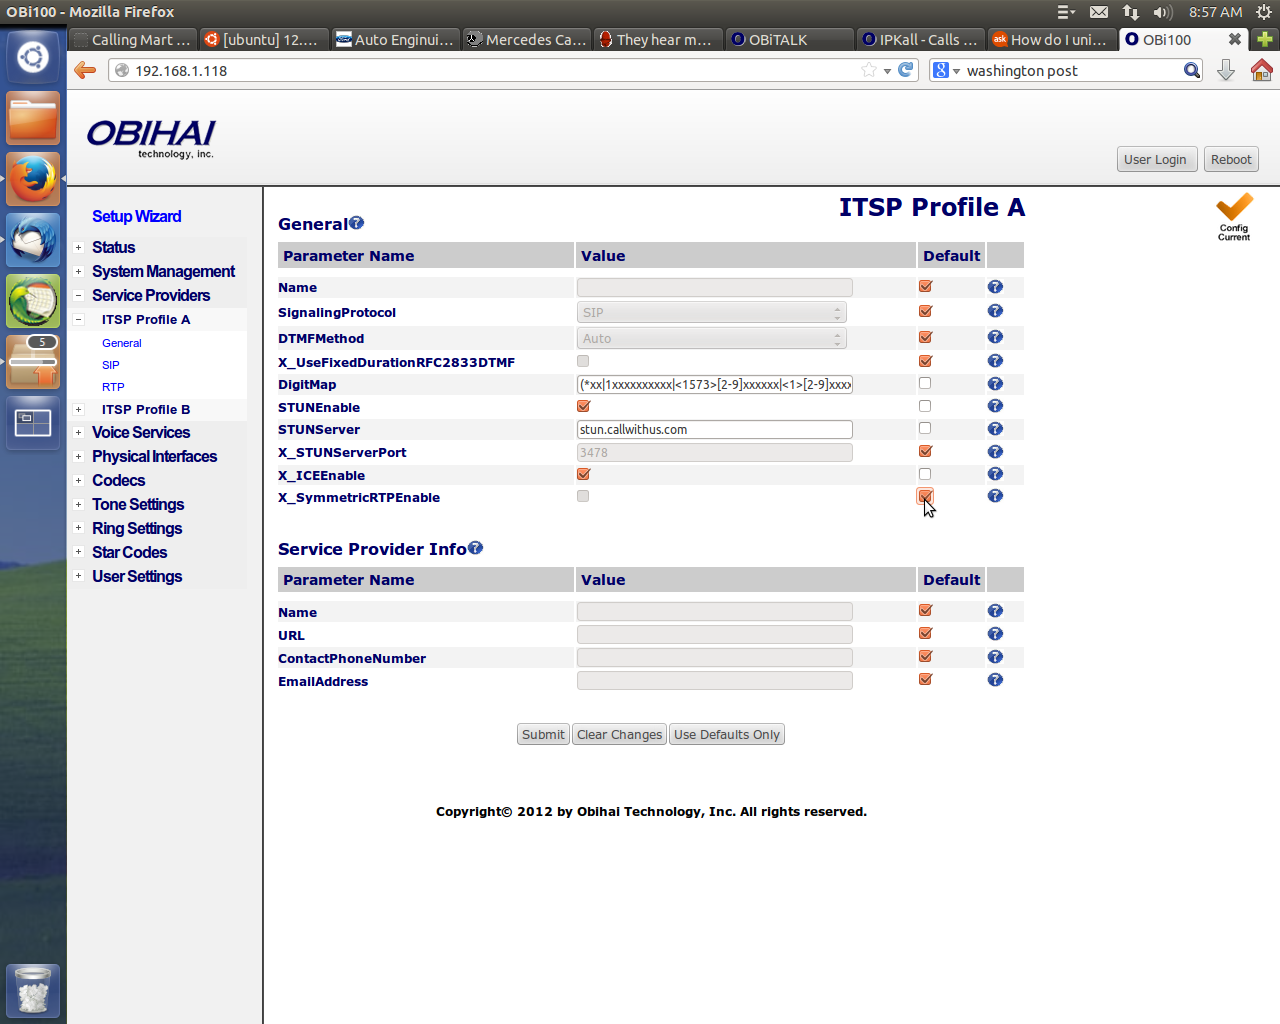Toggle the X_ICEEnable value checkbox
This screenshot has width=1280, height=1024.
(584, 474)
